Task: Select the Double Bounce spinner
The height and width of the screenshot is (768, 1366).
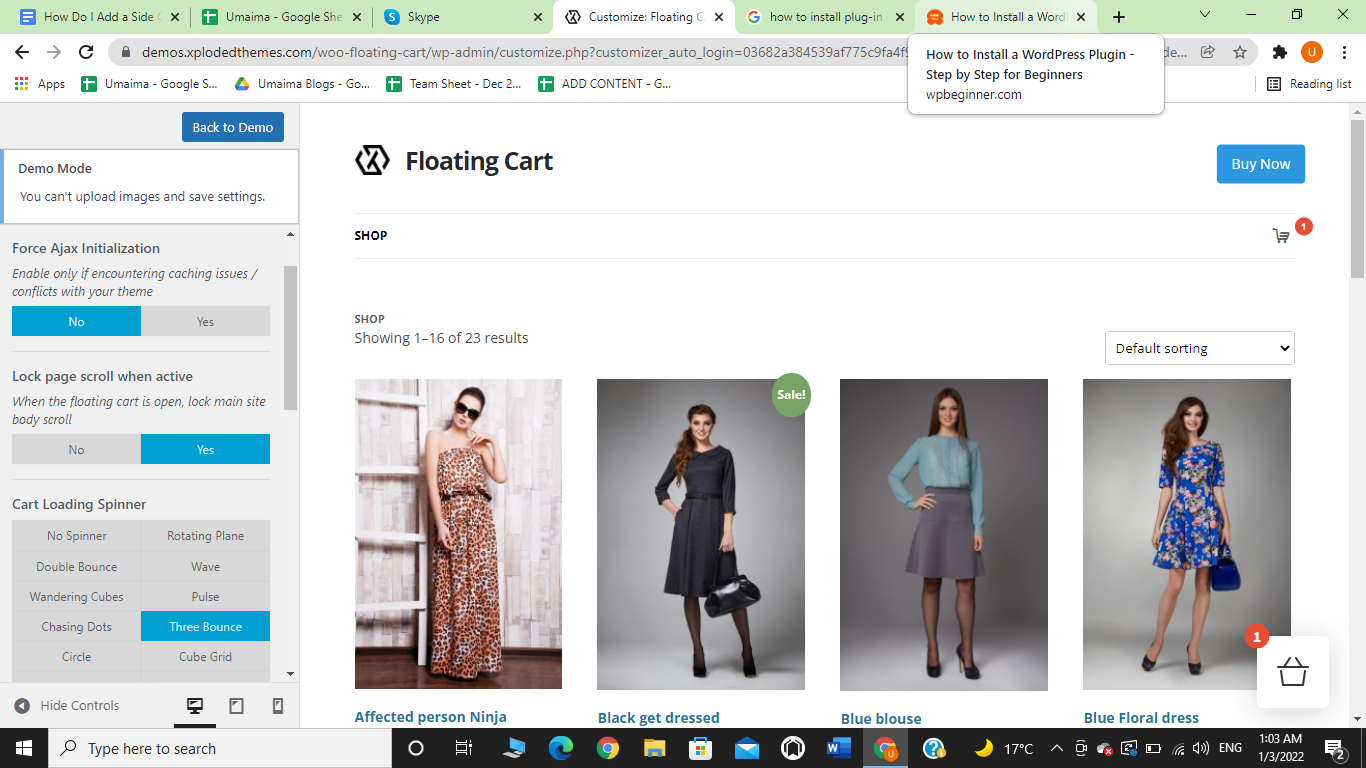Action: tap(76, 566)
